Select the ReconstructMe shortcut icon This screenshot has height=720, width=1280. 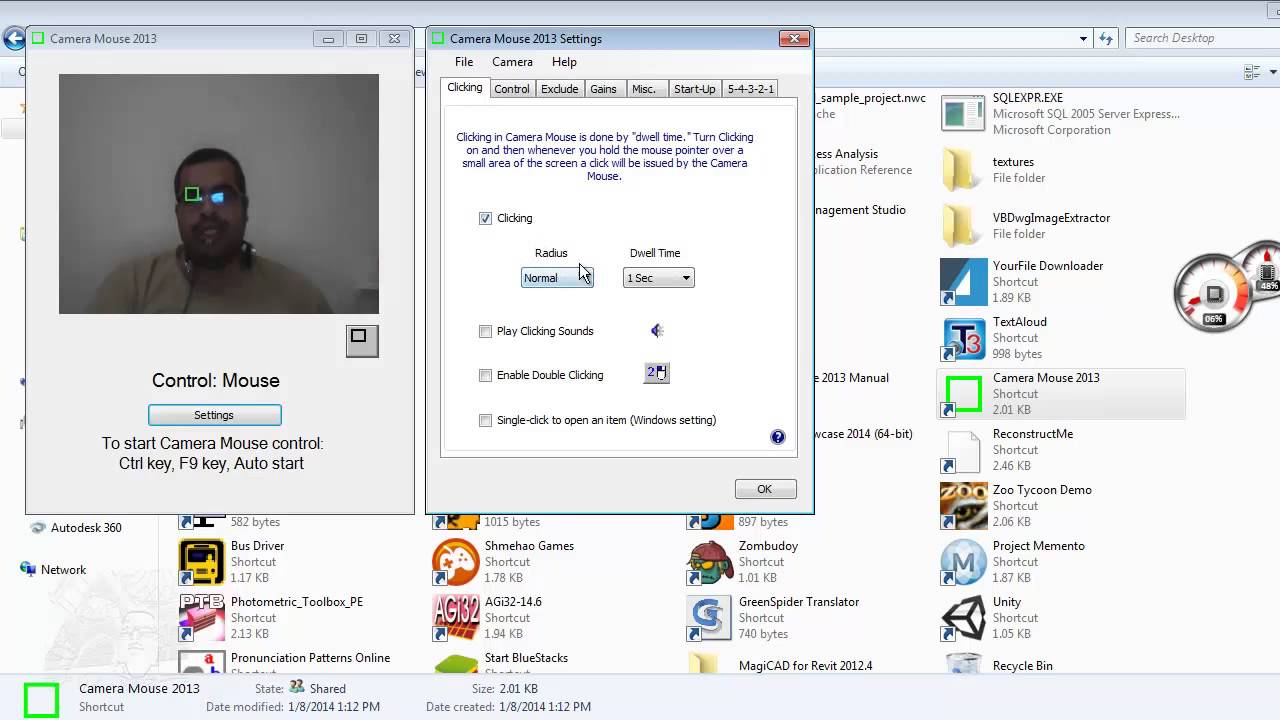coord(963,450)
